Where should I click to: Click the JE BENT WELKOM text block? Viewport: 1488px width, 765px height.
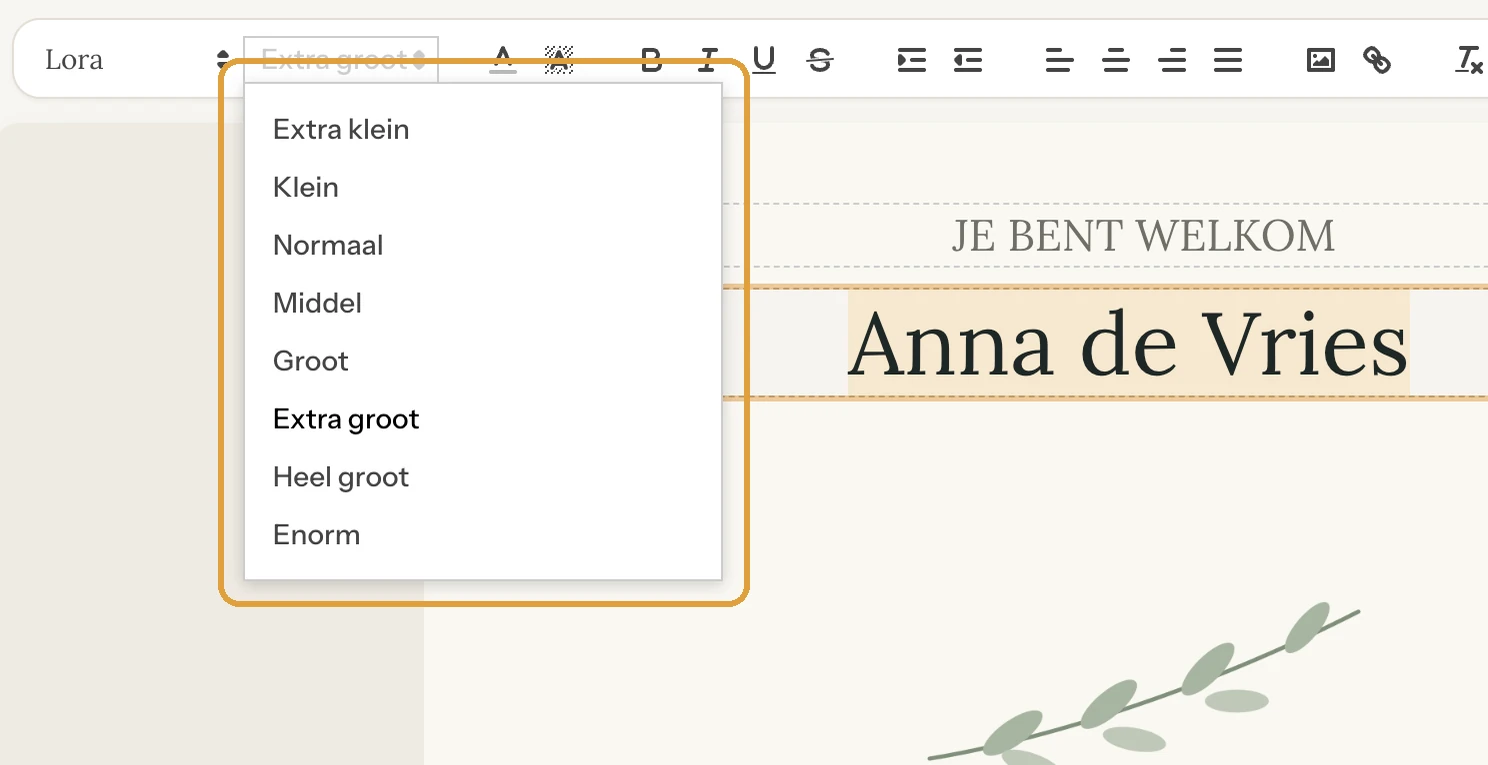click(x=1143, y=236)
